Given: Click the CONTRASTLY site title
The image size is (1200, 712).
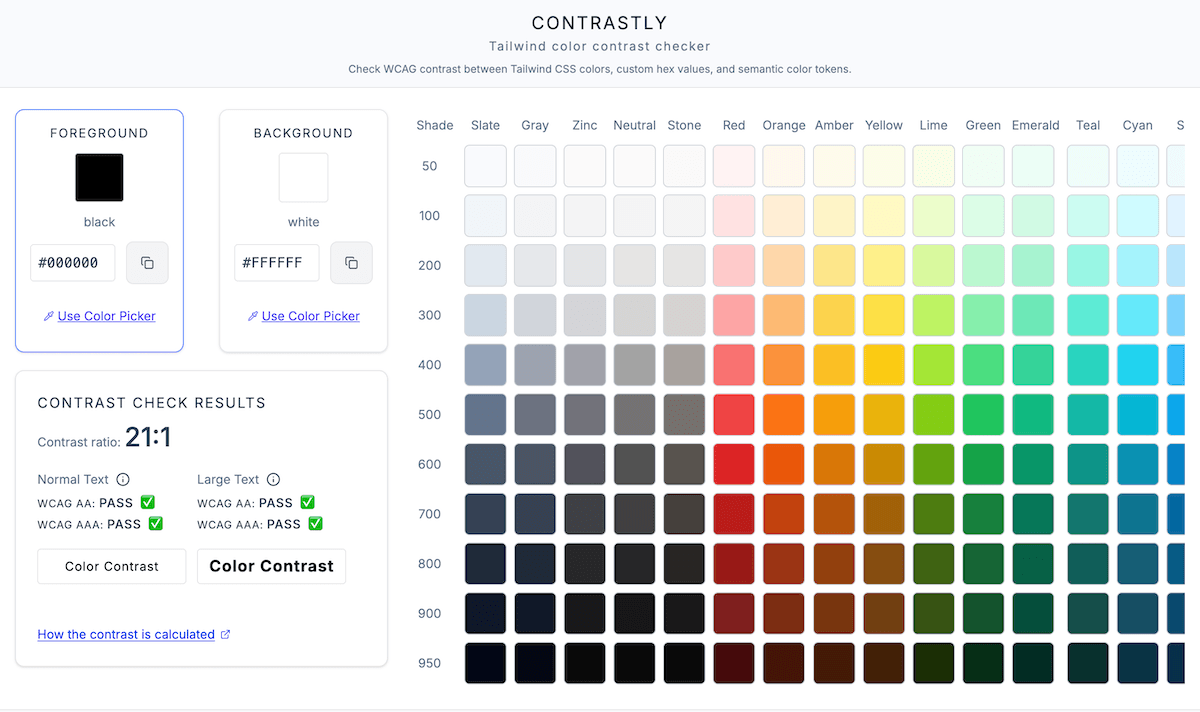Looking at the screenshot, I should pos(600,23).
